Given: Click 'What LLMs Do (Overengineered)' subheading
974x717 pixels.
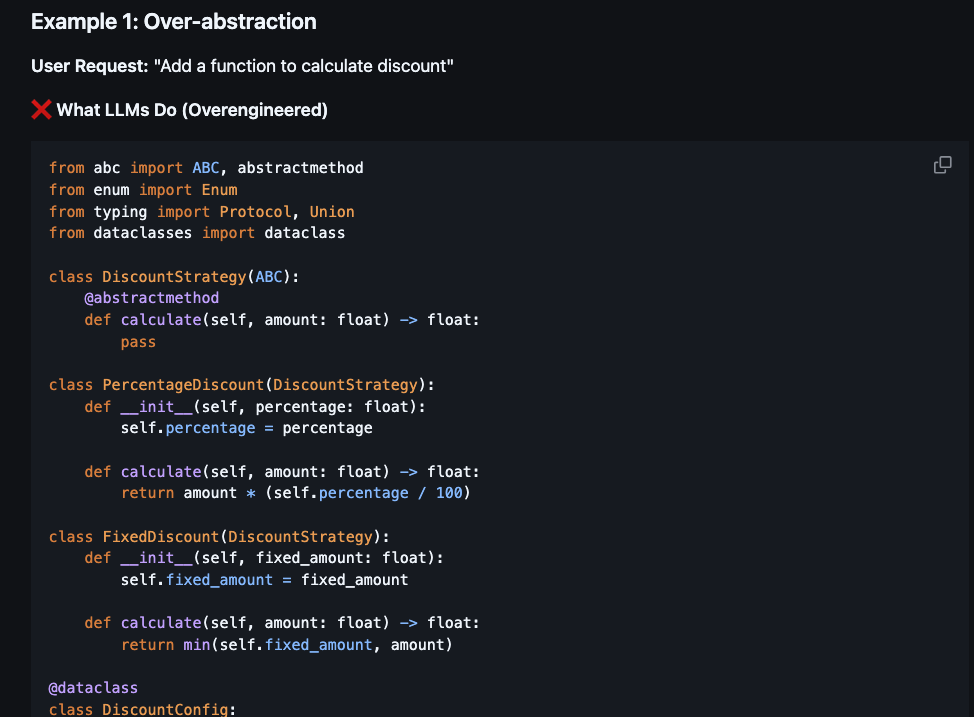Looking at the screenshot, I should coord(192,110).
